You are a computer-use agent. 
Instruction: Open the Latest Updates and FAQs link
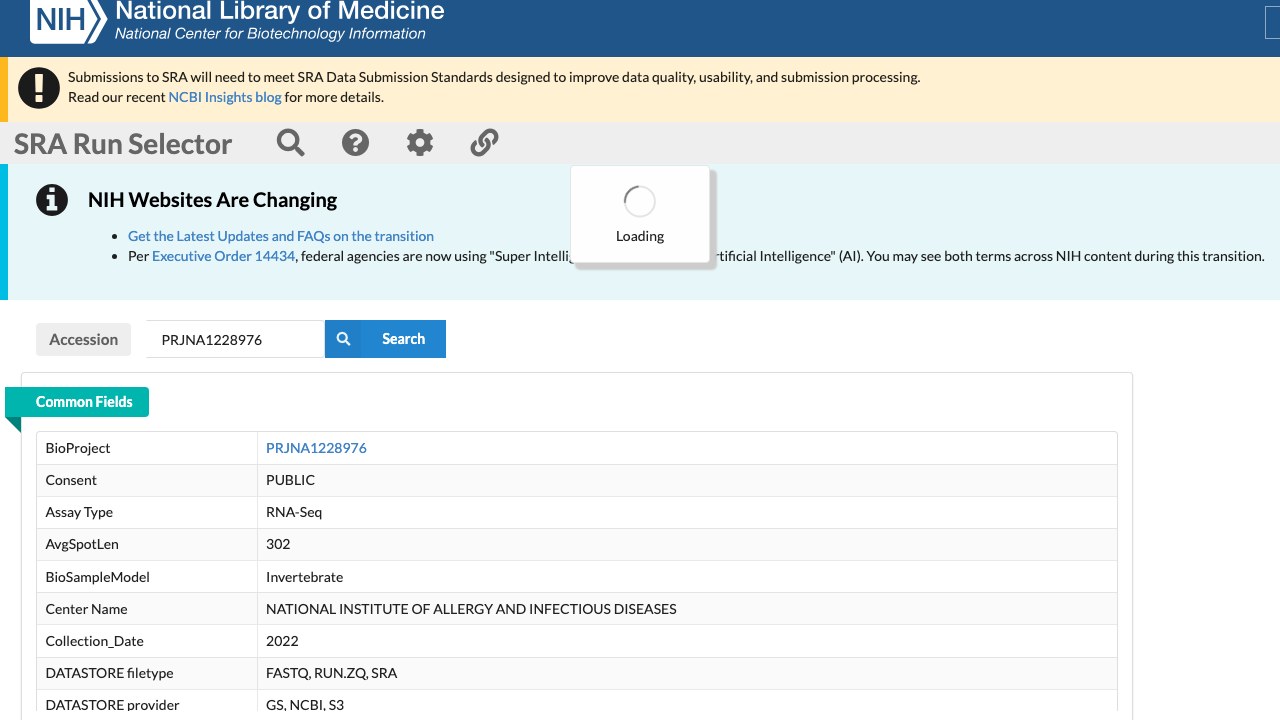pyautogui.click(x=281, y=236)
